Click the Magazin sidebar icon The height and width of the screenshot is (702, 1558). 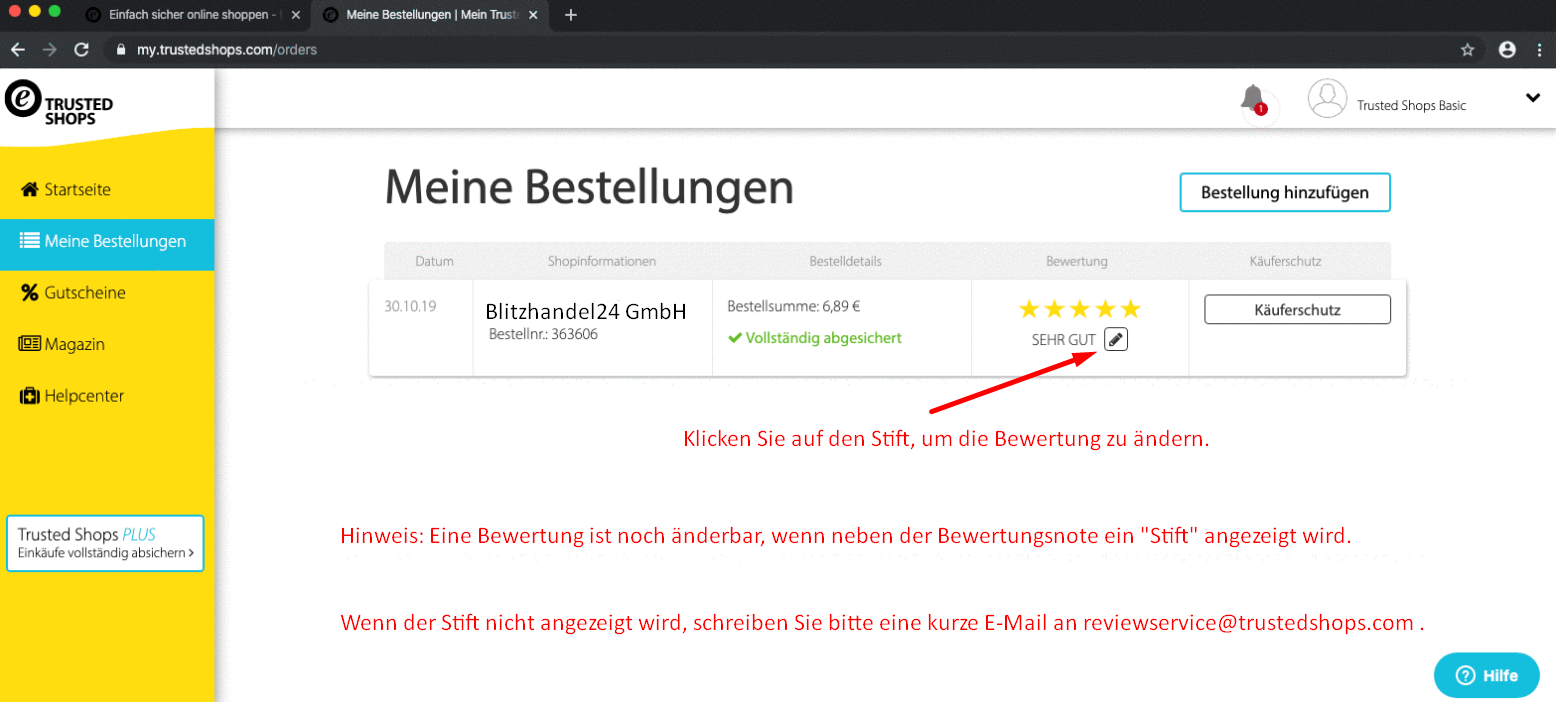(30, 344)
